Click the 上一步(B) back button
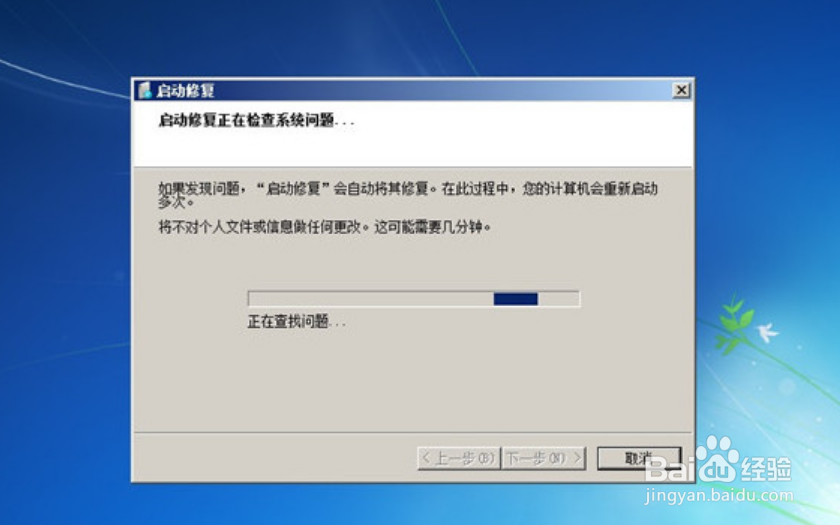 (459, 459)
